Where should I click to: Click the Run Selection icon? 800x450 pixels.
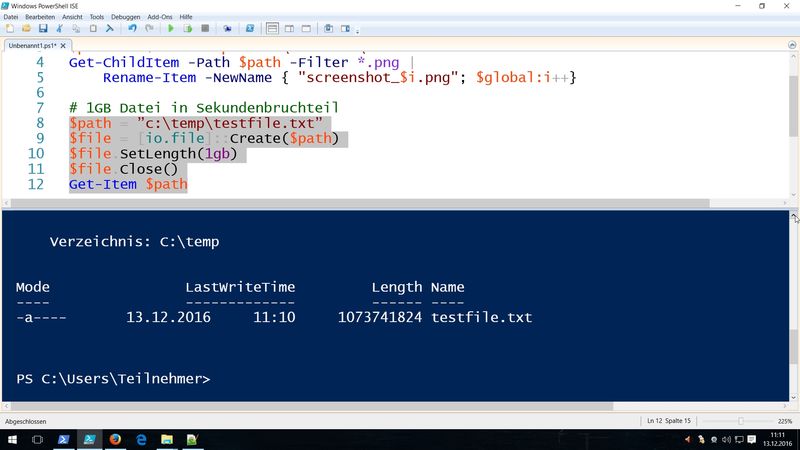tap(188, 29)
